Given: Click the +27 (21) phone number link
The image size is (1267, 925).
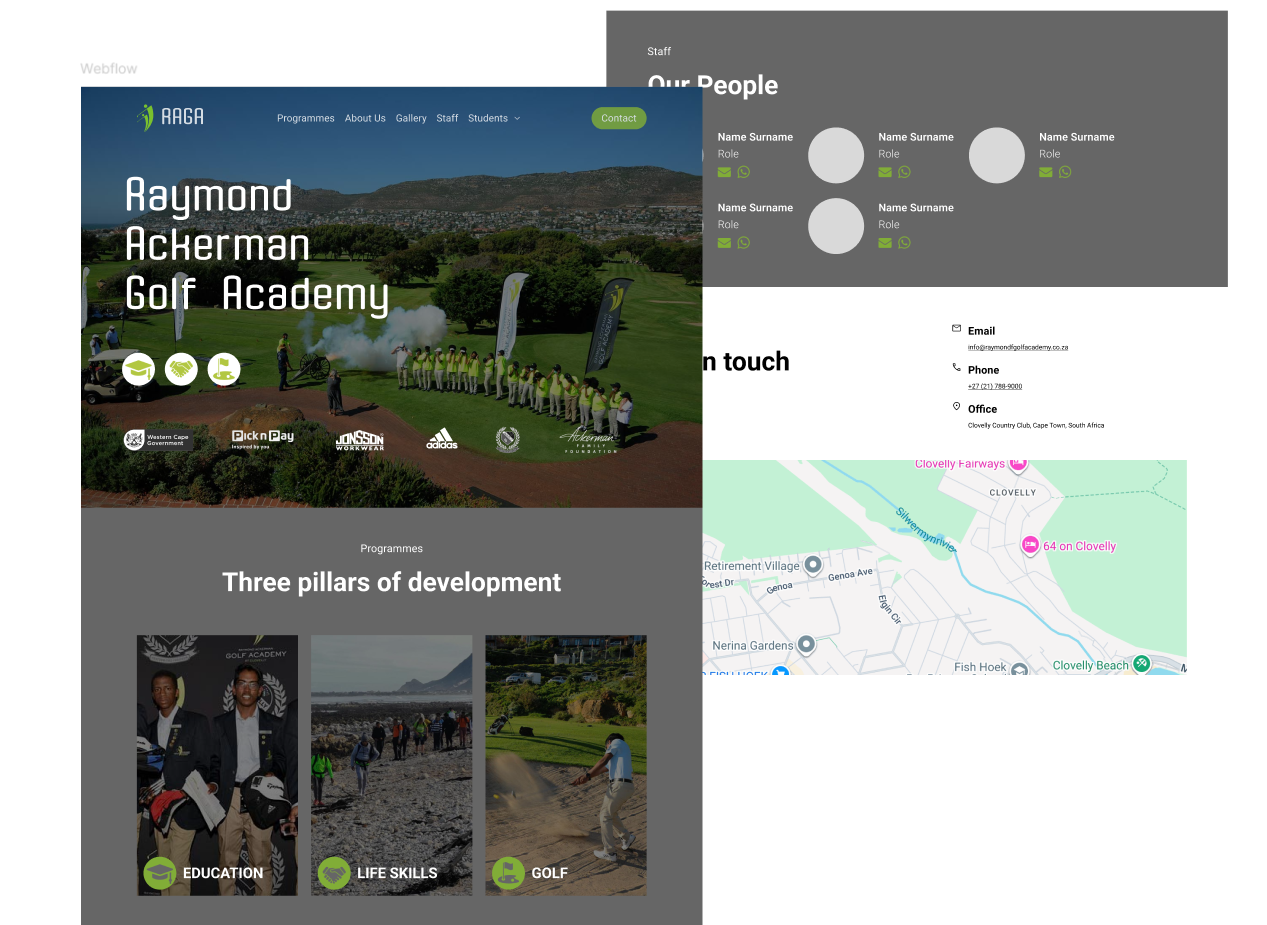Looking at the screenshot, I should 995,386.
